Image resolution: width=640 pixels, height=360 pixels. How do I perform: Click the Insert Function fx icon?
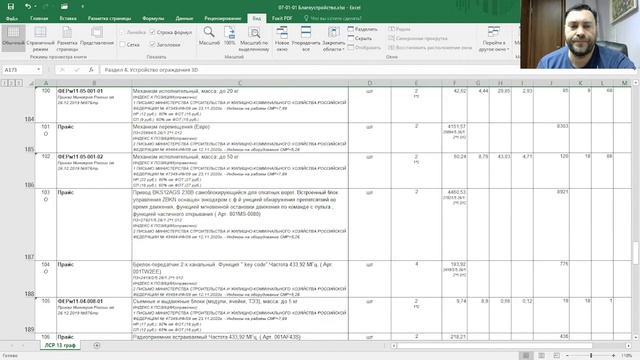pyautogui.click(x=91, y=70)
